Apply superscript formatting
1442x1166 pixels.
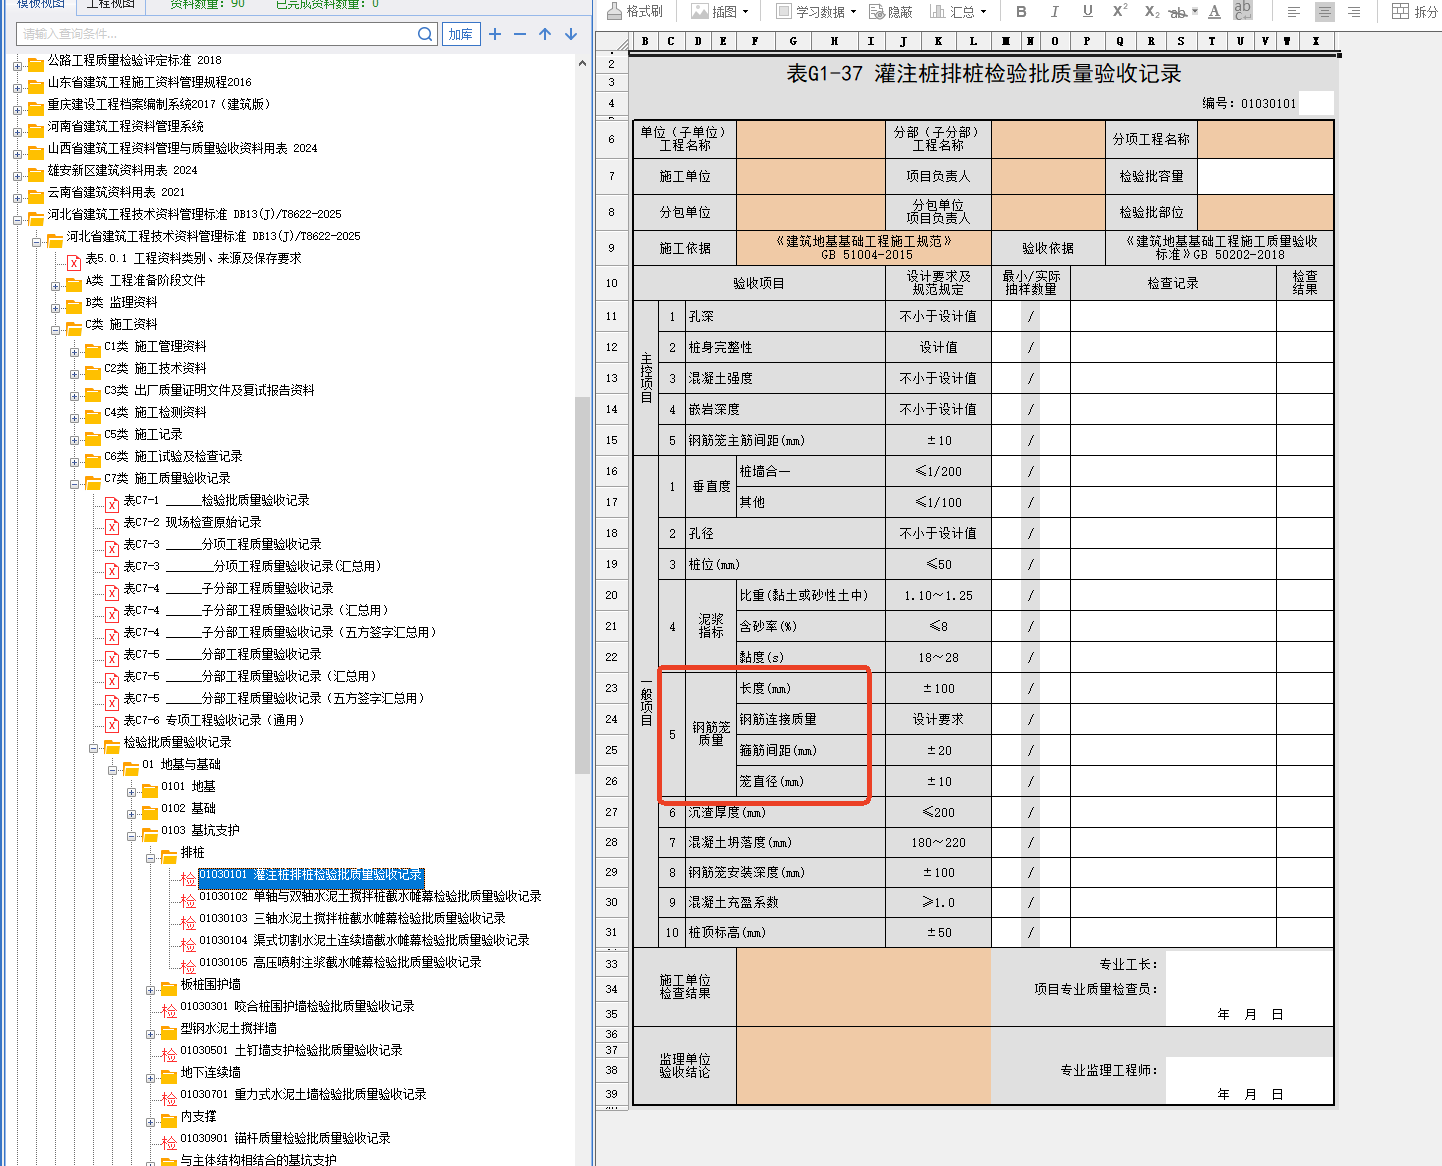1120,11
